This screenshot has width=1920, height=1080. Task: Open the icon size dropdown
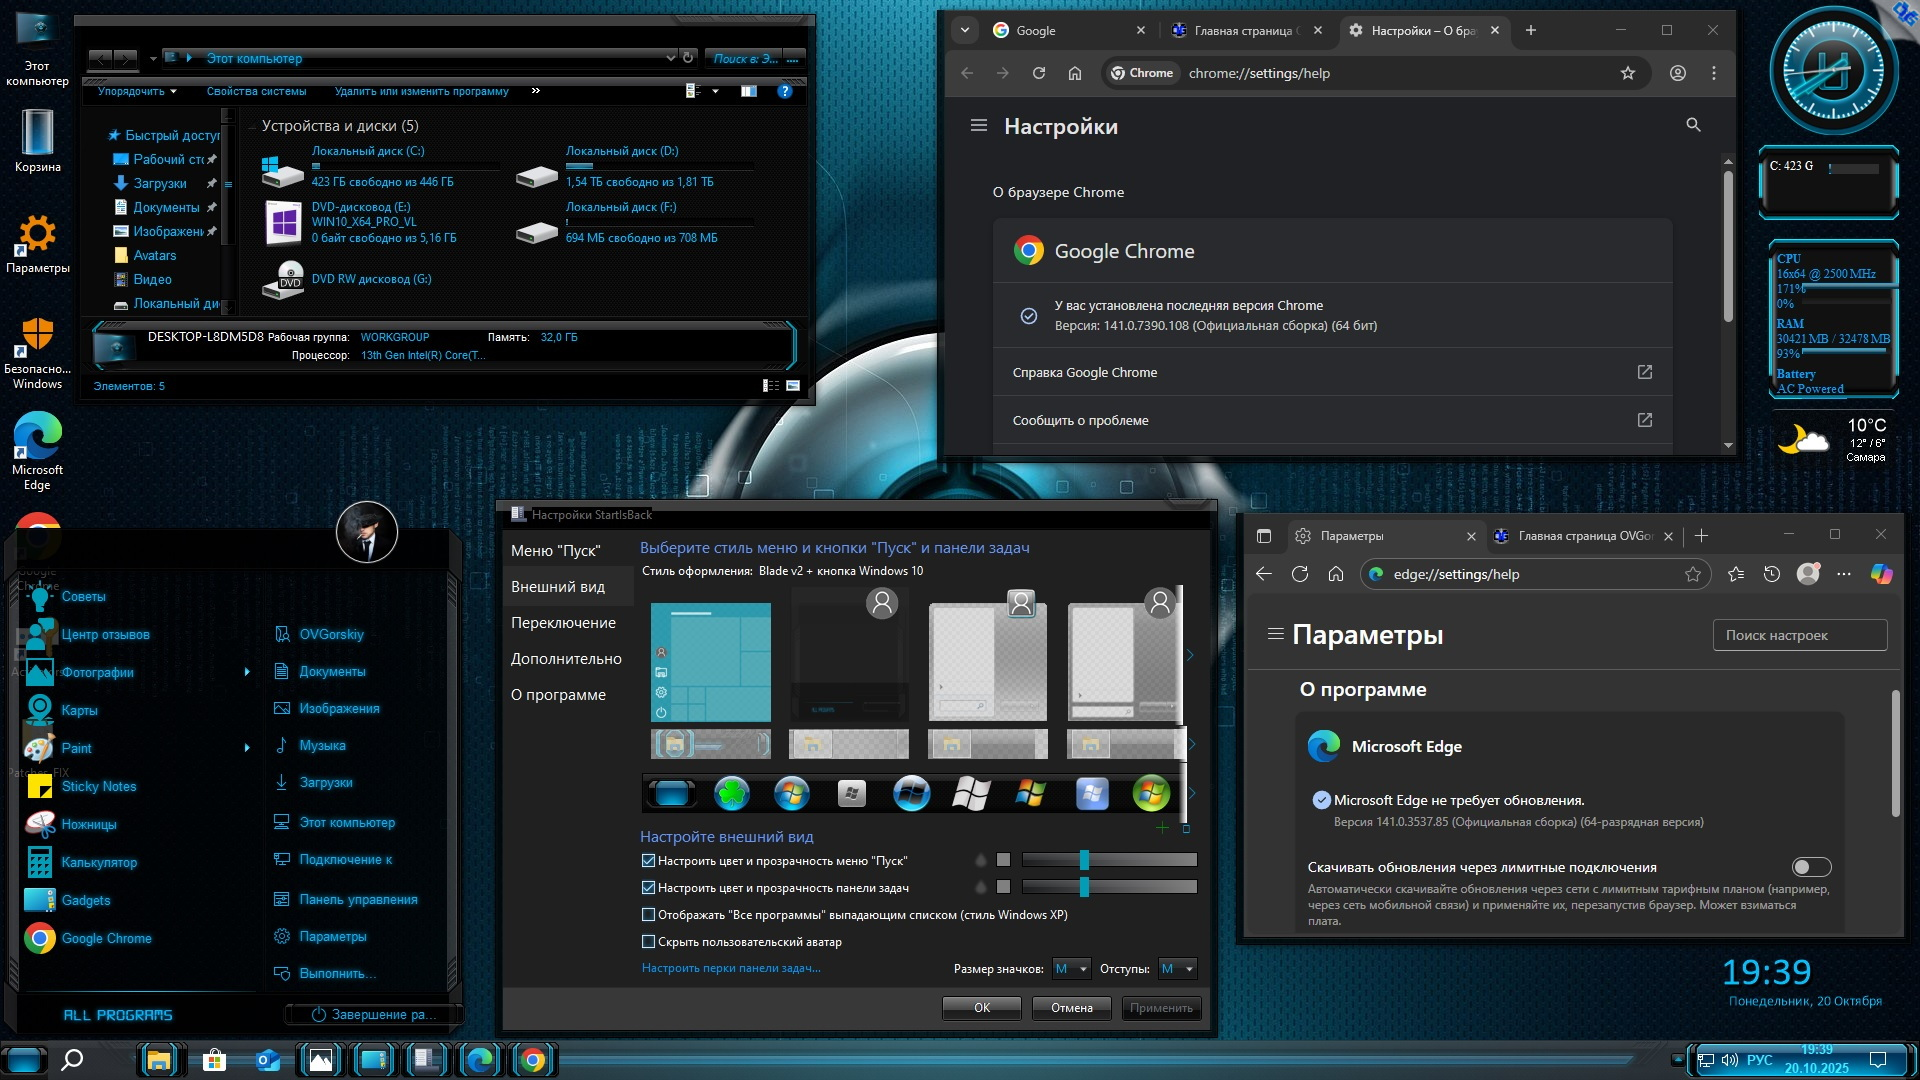(1071, 969)
